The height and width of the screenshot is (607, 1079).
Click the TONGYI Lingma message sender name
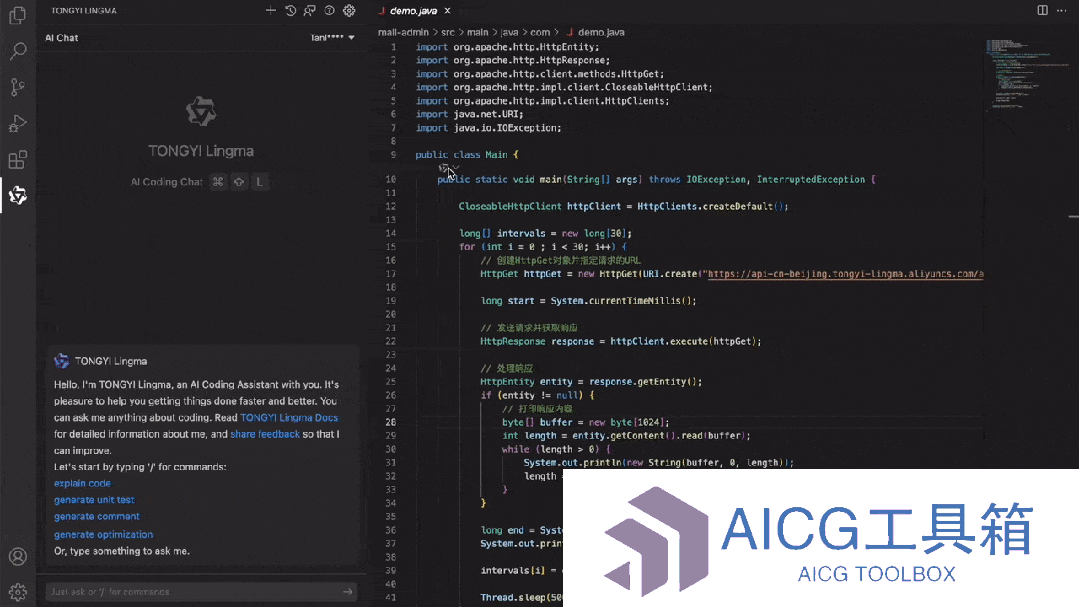click(x=111, y=361)
